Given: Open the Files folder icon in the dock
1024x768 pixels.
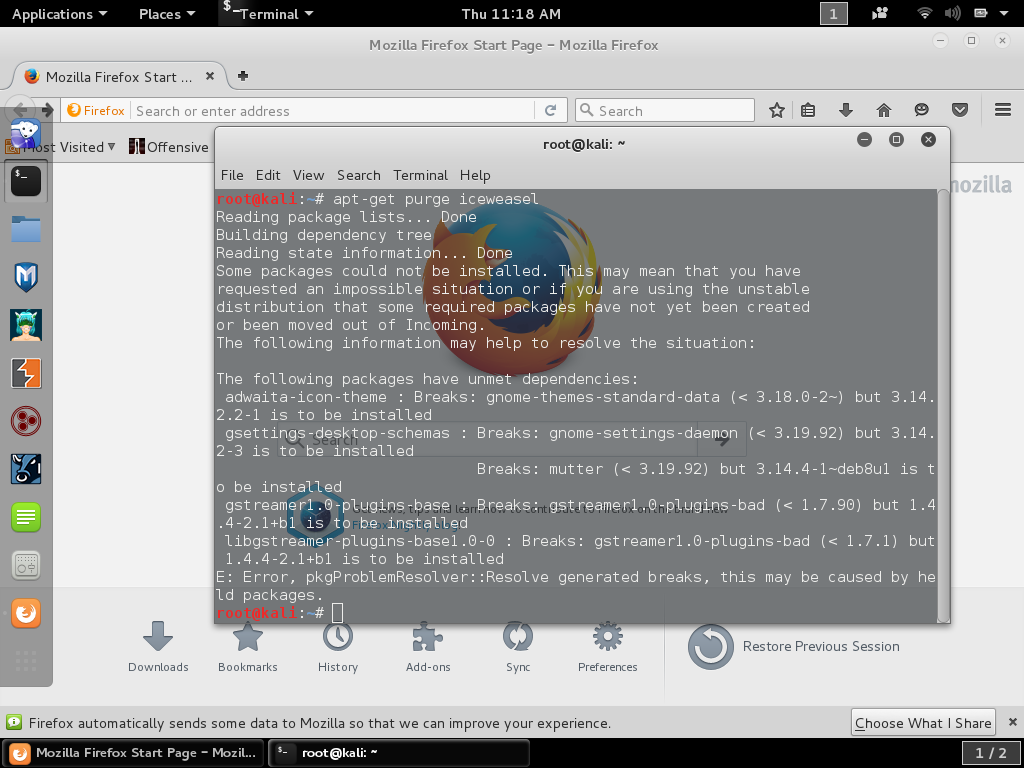Looking at the screenshot, I should [x=26, y=229].
